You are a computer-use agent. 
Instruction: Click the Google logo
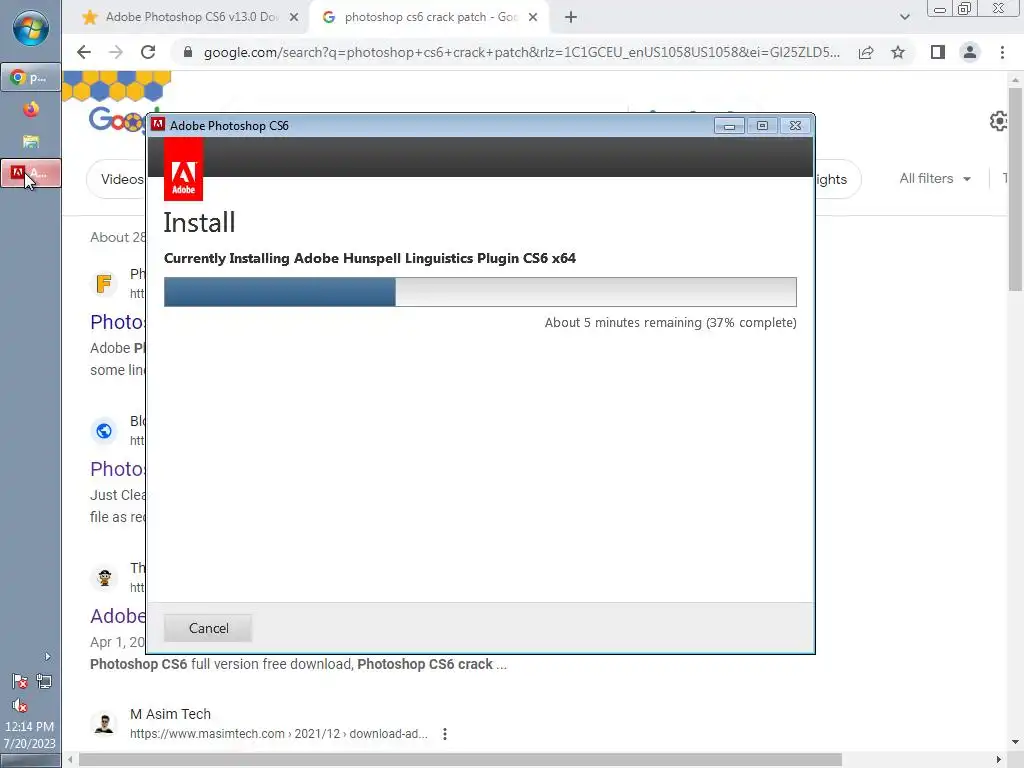pos(118,120)
